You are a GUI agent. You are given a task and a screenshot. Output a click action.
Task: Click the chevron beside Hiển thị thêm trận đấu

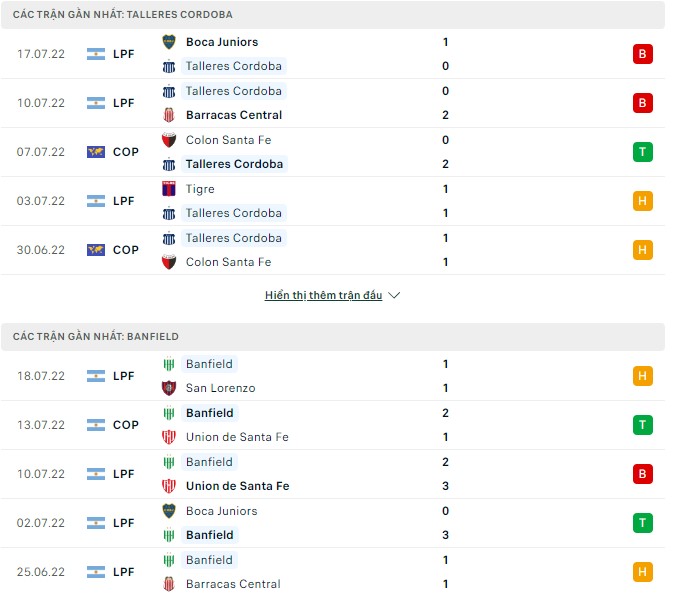tap(394, 296)
